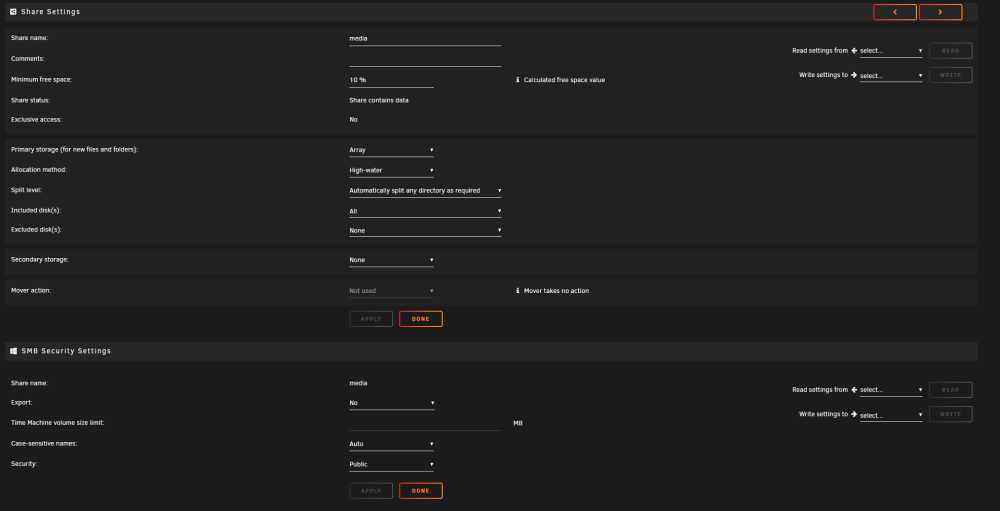
Task: Click DONE button under Mover action
Action: click(421, 319)
